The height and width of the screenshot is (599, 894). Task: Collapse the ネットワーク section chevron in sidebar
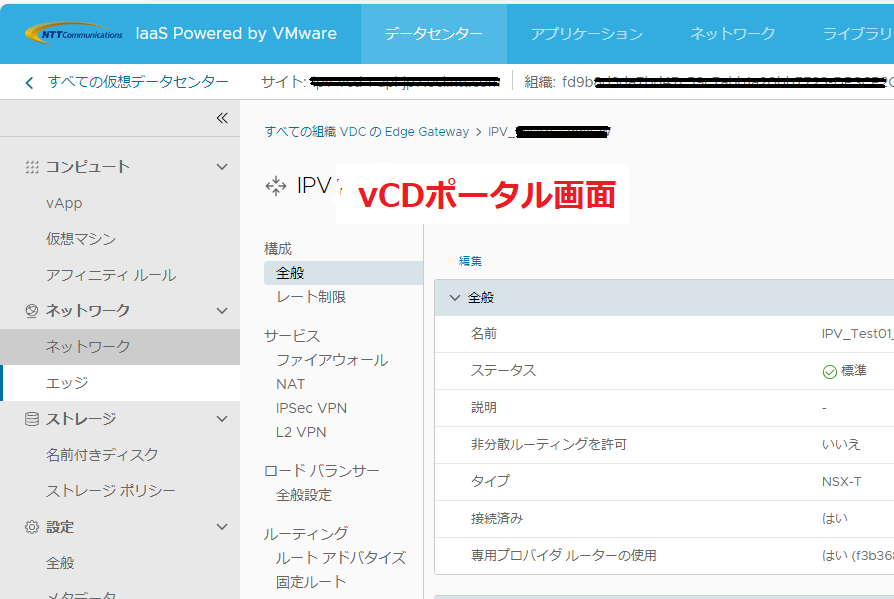tap(222, 311)
